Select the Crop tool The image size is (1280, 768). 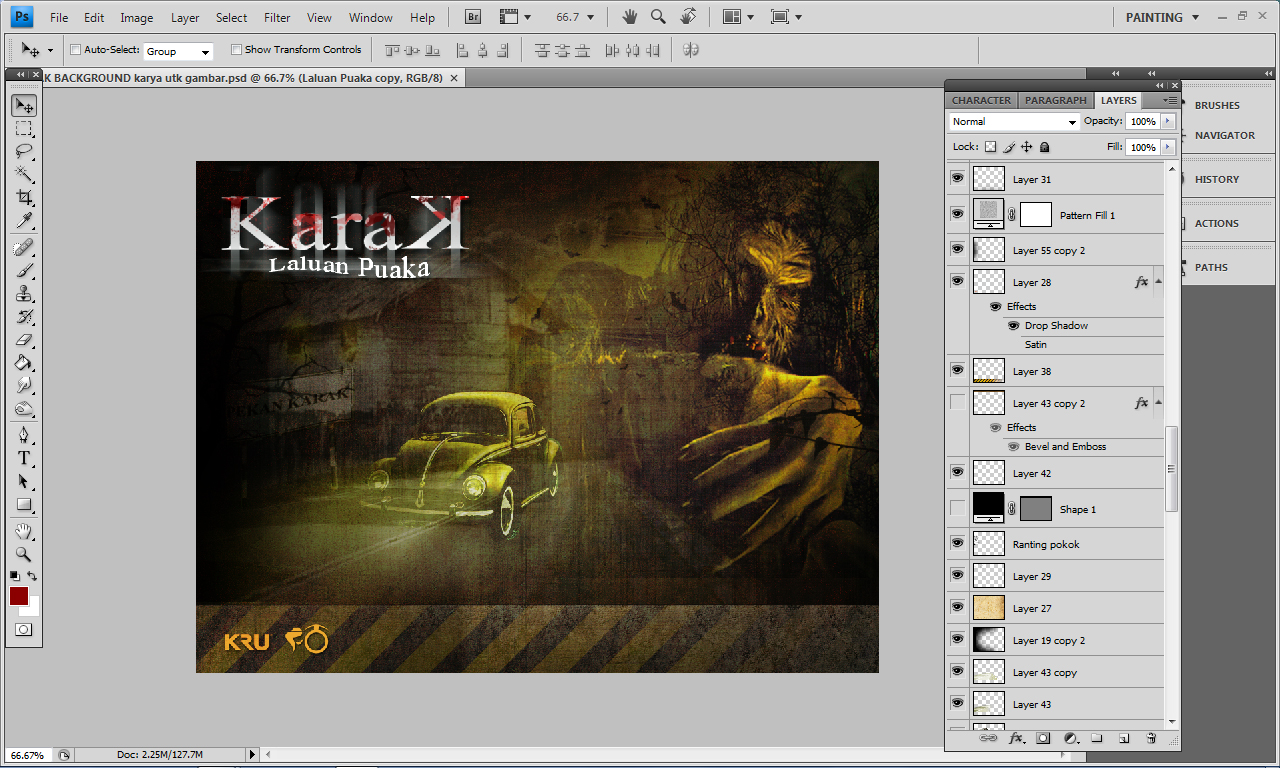23,197
